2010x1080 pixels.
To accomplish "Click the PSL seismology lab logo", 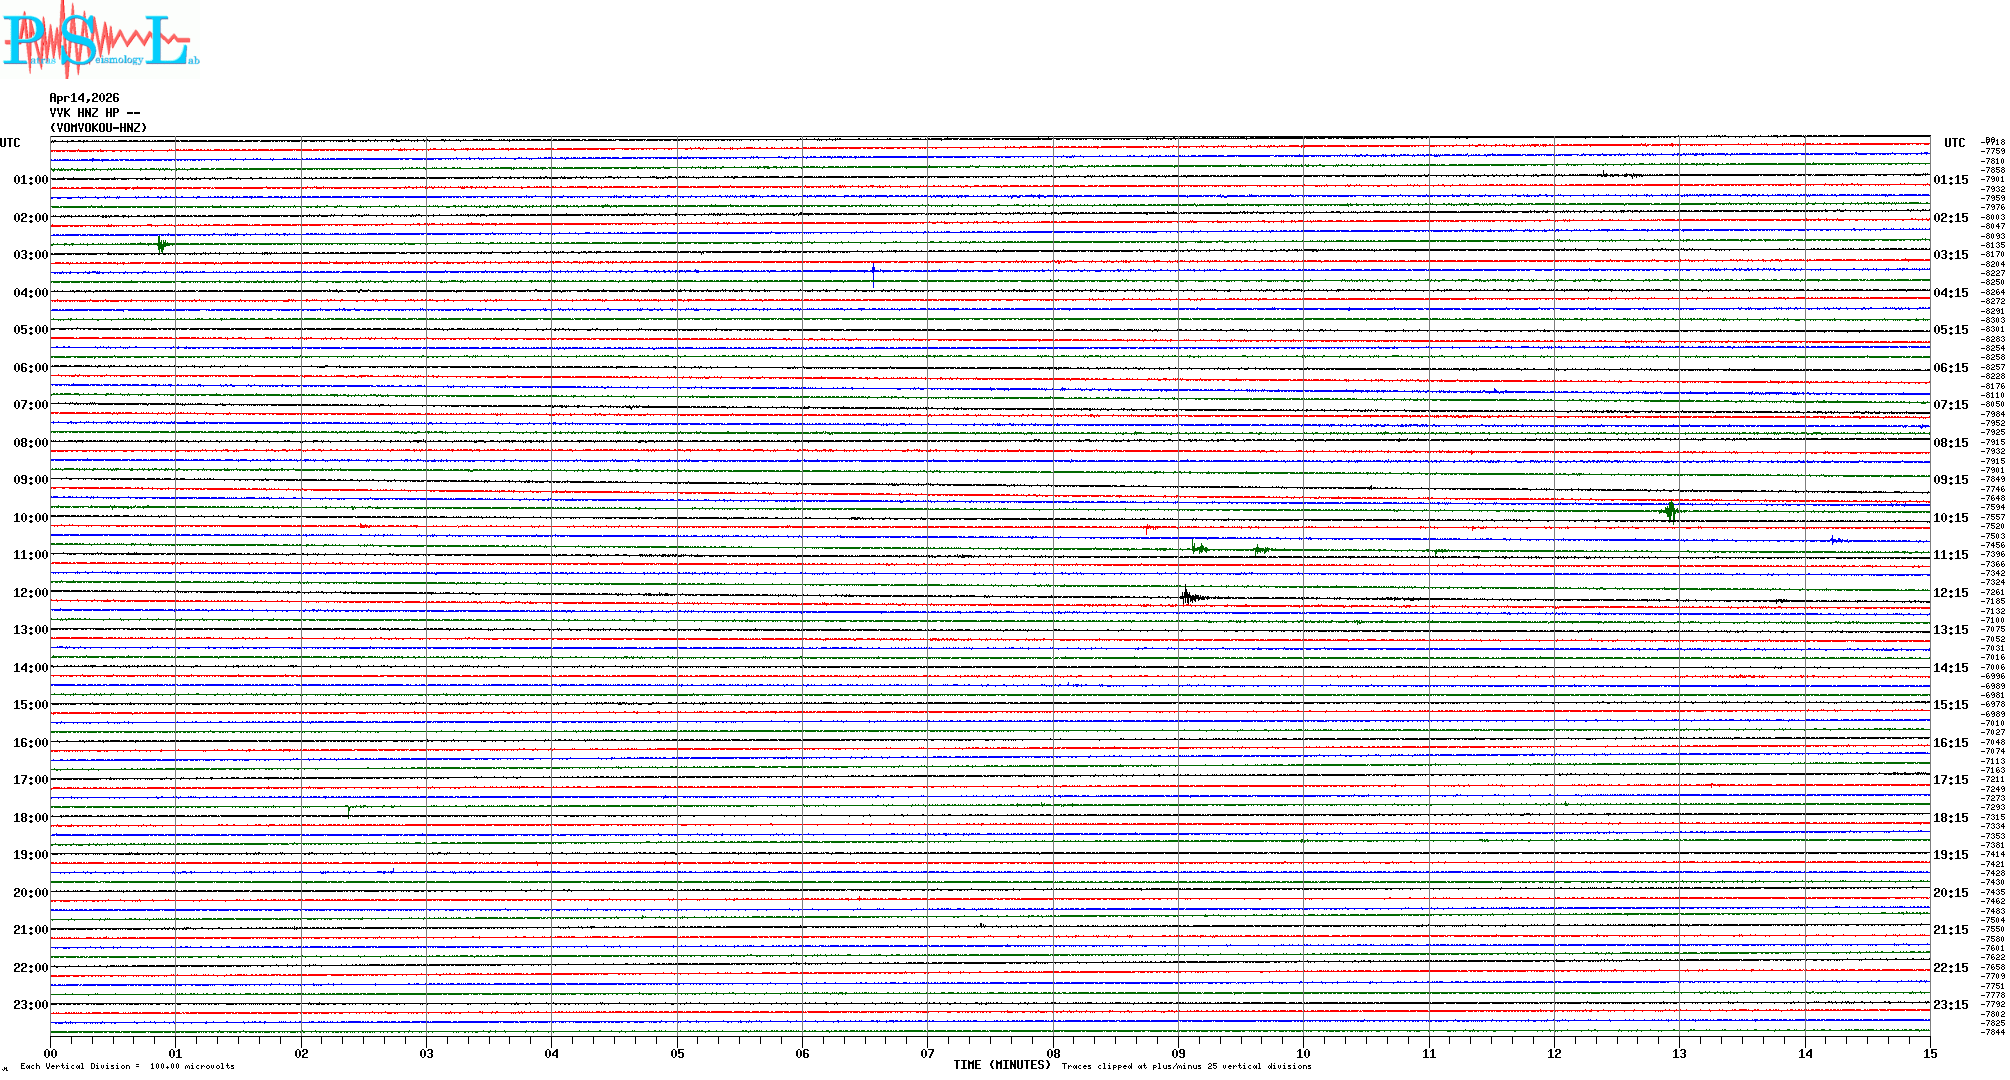I will coord(100,40).
